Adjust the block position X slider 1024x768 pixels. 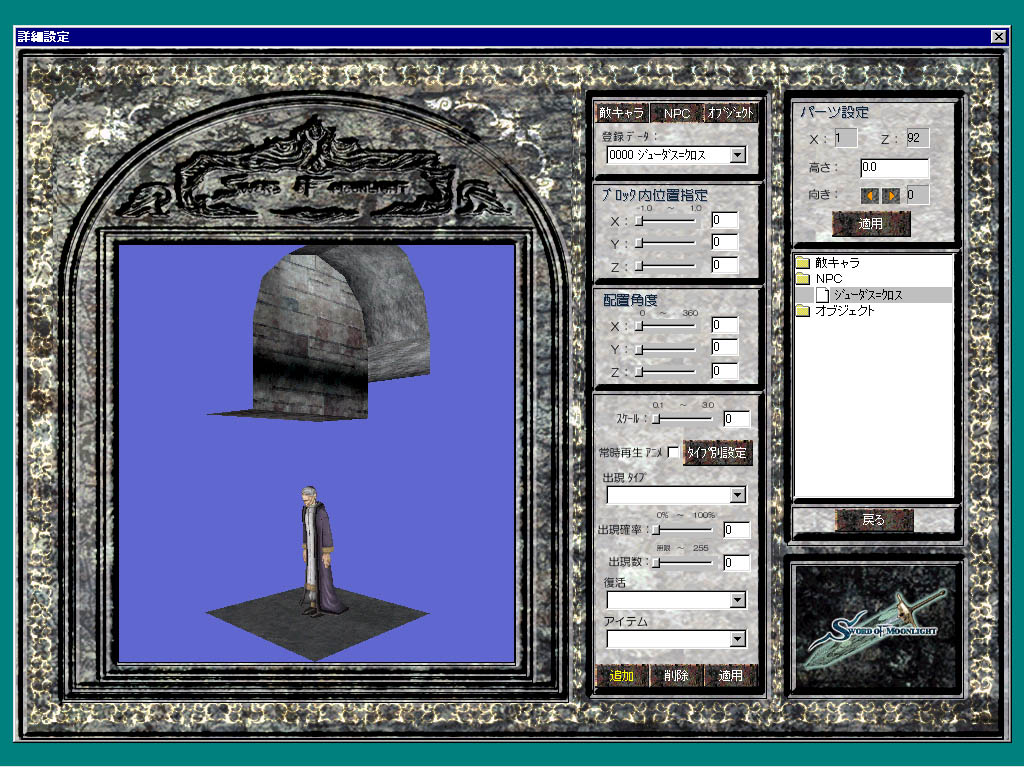tap(665, 221)
